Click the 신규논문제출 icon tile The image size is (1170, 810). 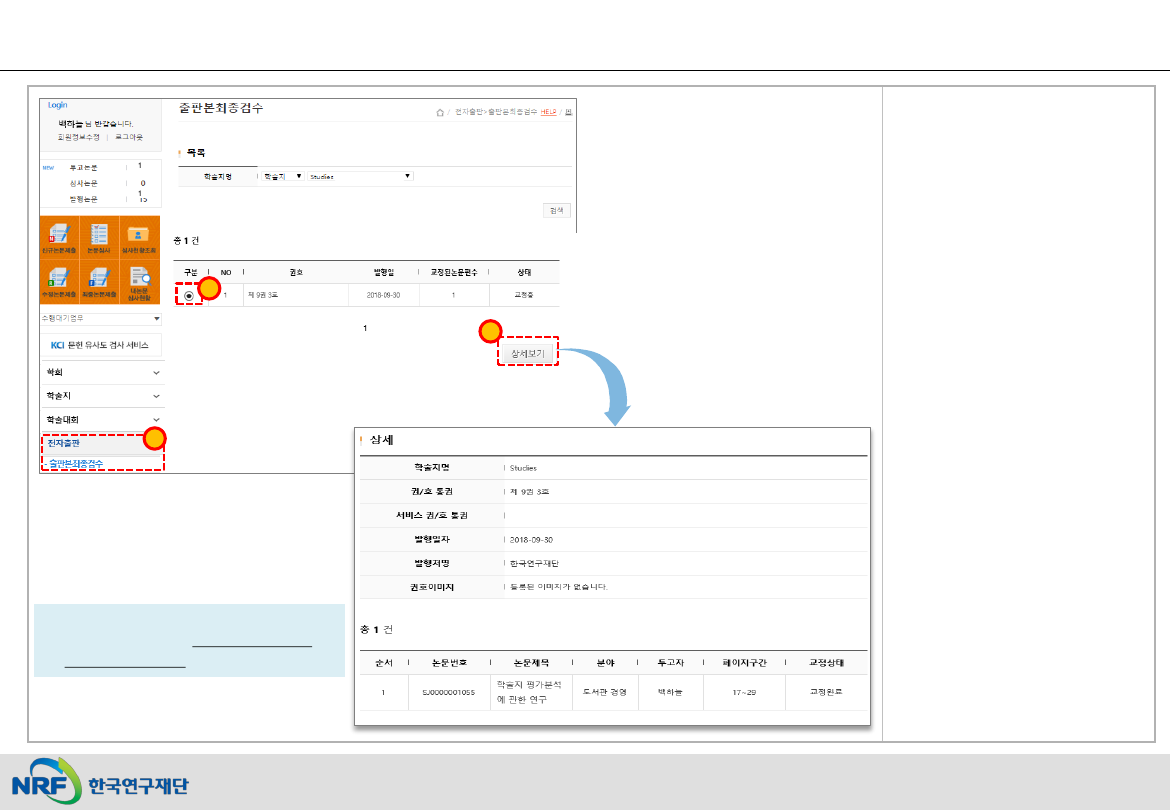click(59, 238)
